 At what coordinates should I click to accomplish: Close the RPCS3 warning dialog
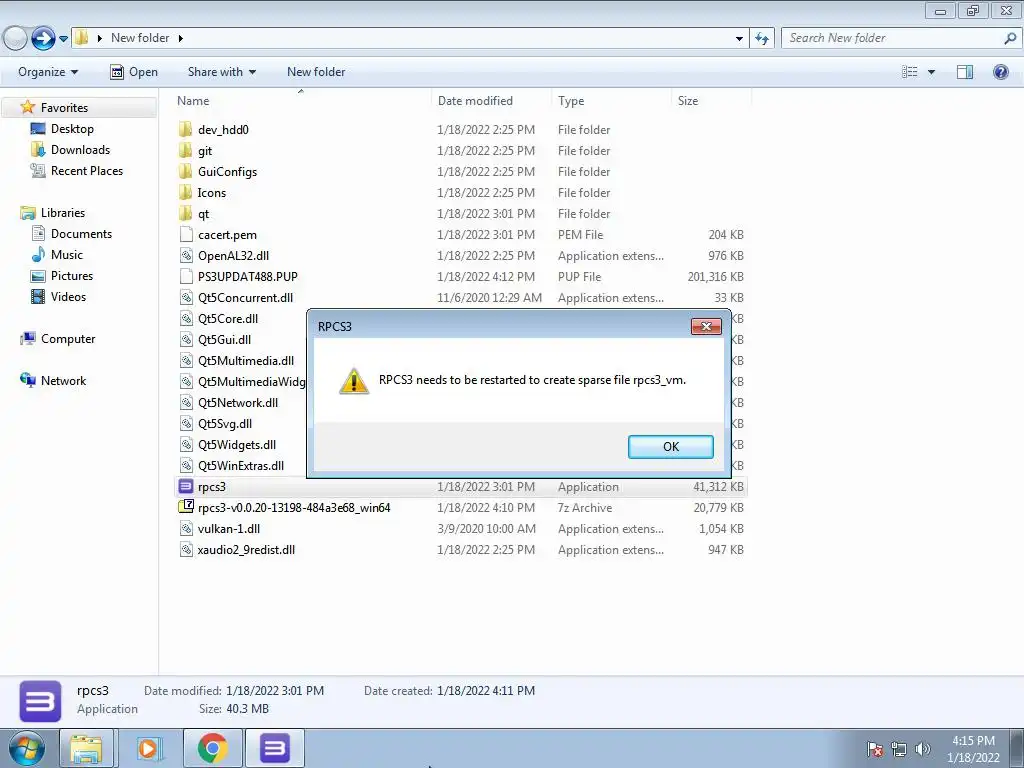point(706,326)
